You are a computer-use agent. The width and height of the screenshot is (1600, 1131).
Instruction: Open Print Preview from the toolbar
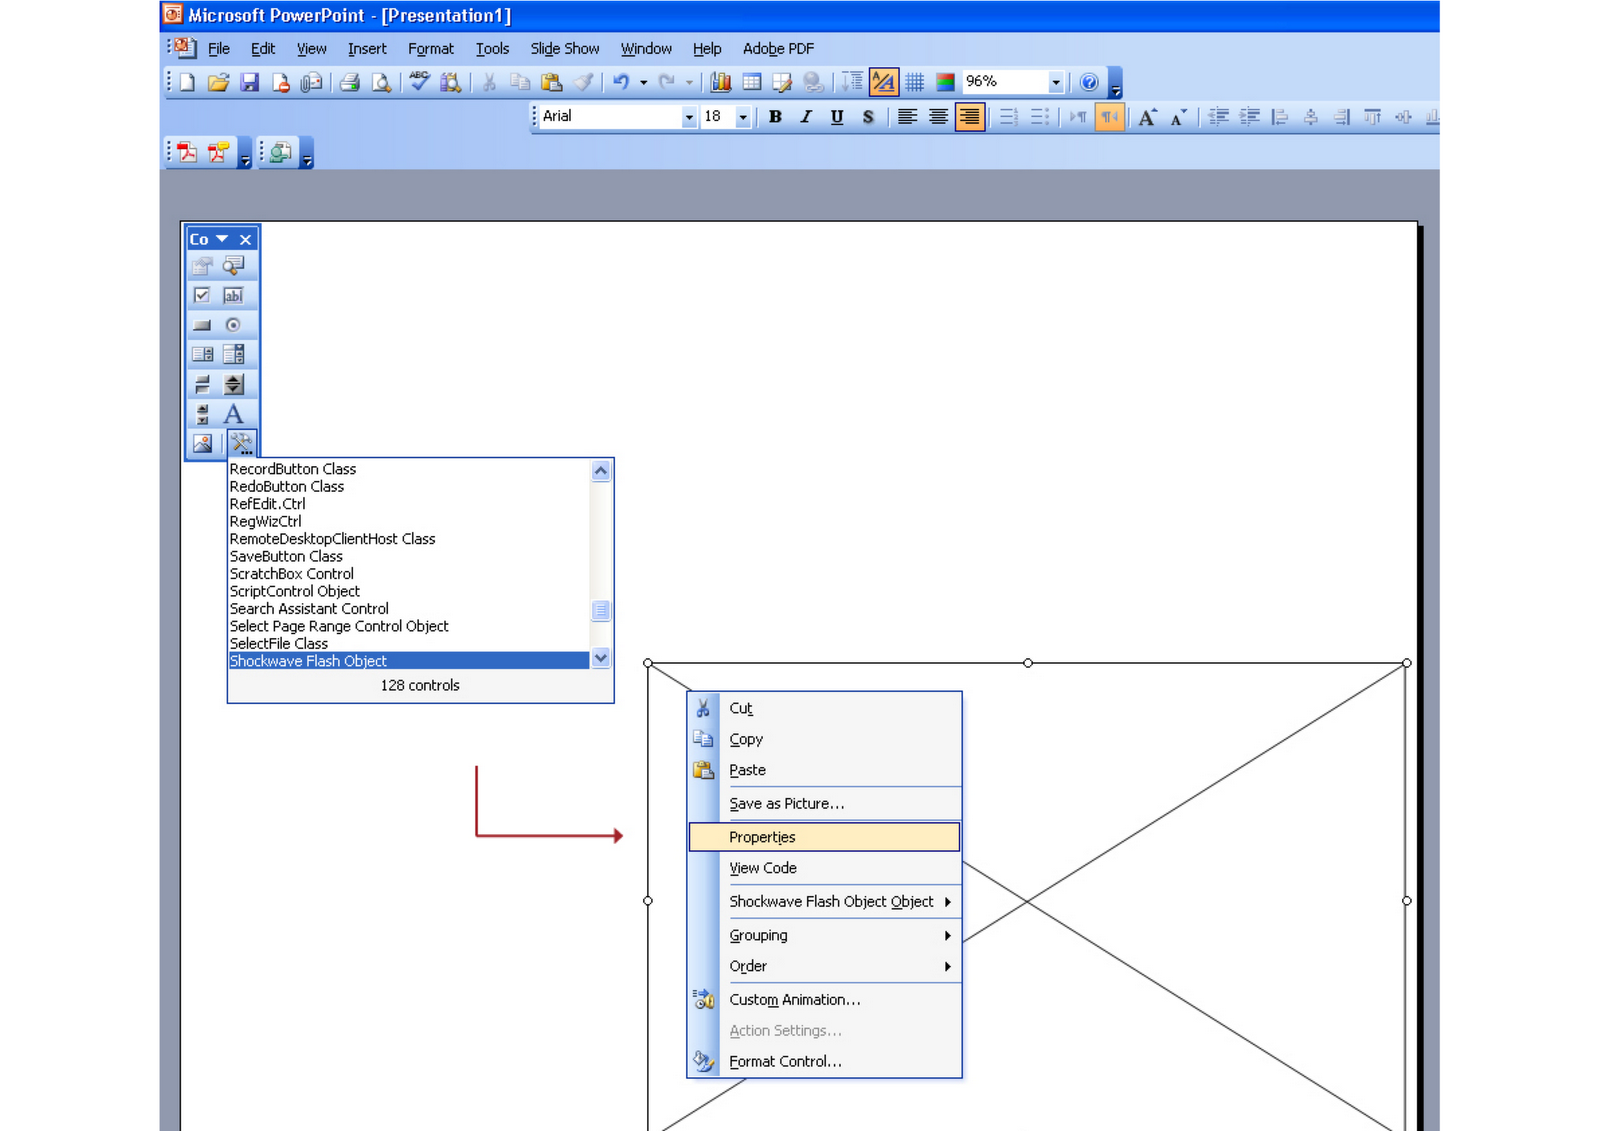pos(381,82)
